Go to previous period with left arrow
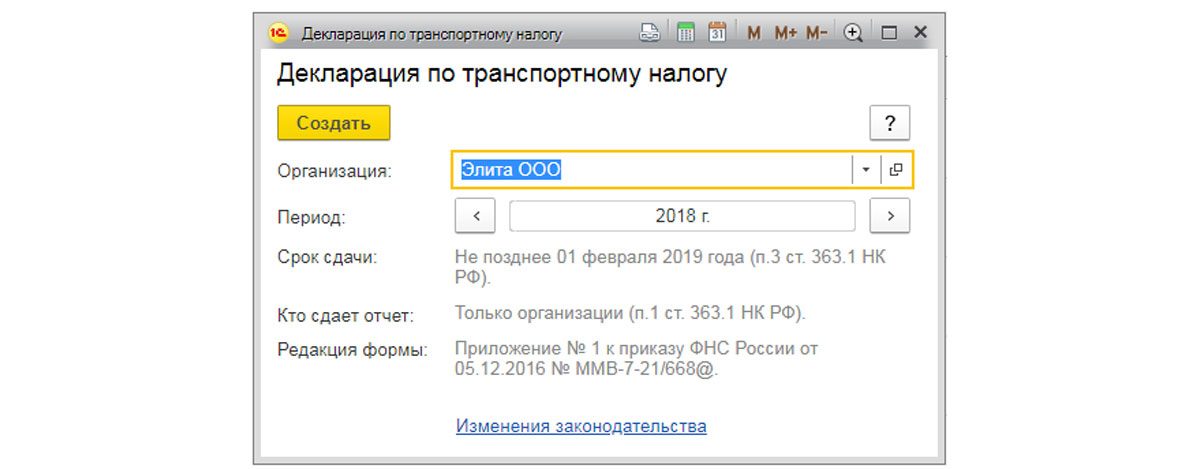 (476, 216)
